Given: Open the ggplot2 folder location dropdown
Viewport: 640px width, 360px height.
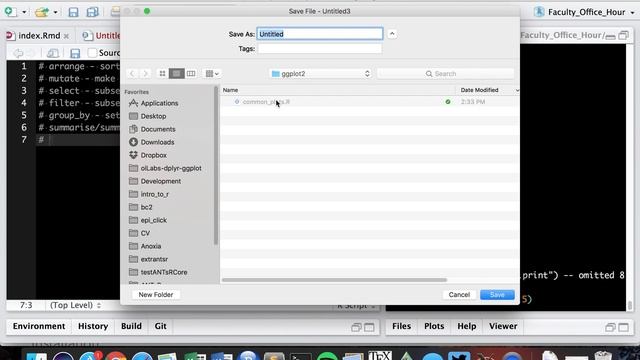Looking at the screenshot, I should [x=320, y=73].
